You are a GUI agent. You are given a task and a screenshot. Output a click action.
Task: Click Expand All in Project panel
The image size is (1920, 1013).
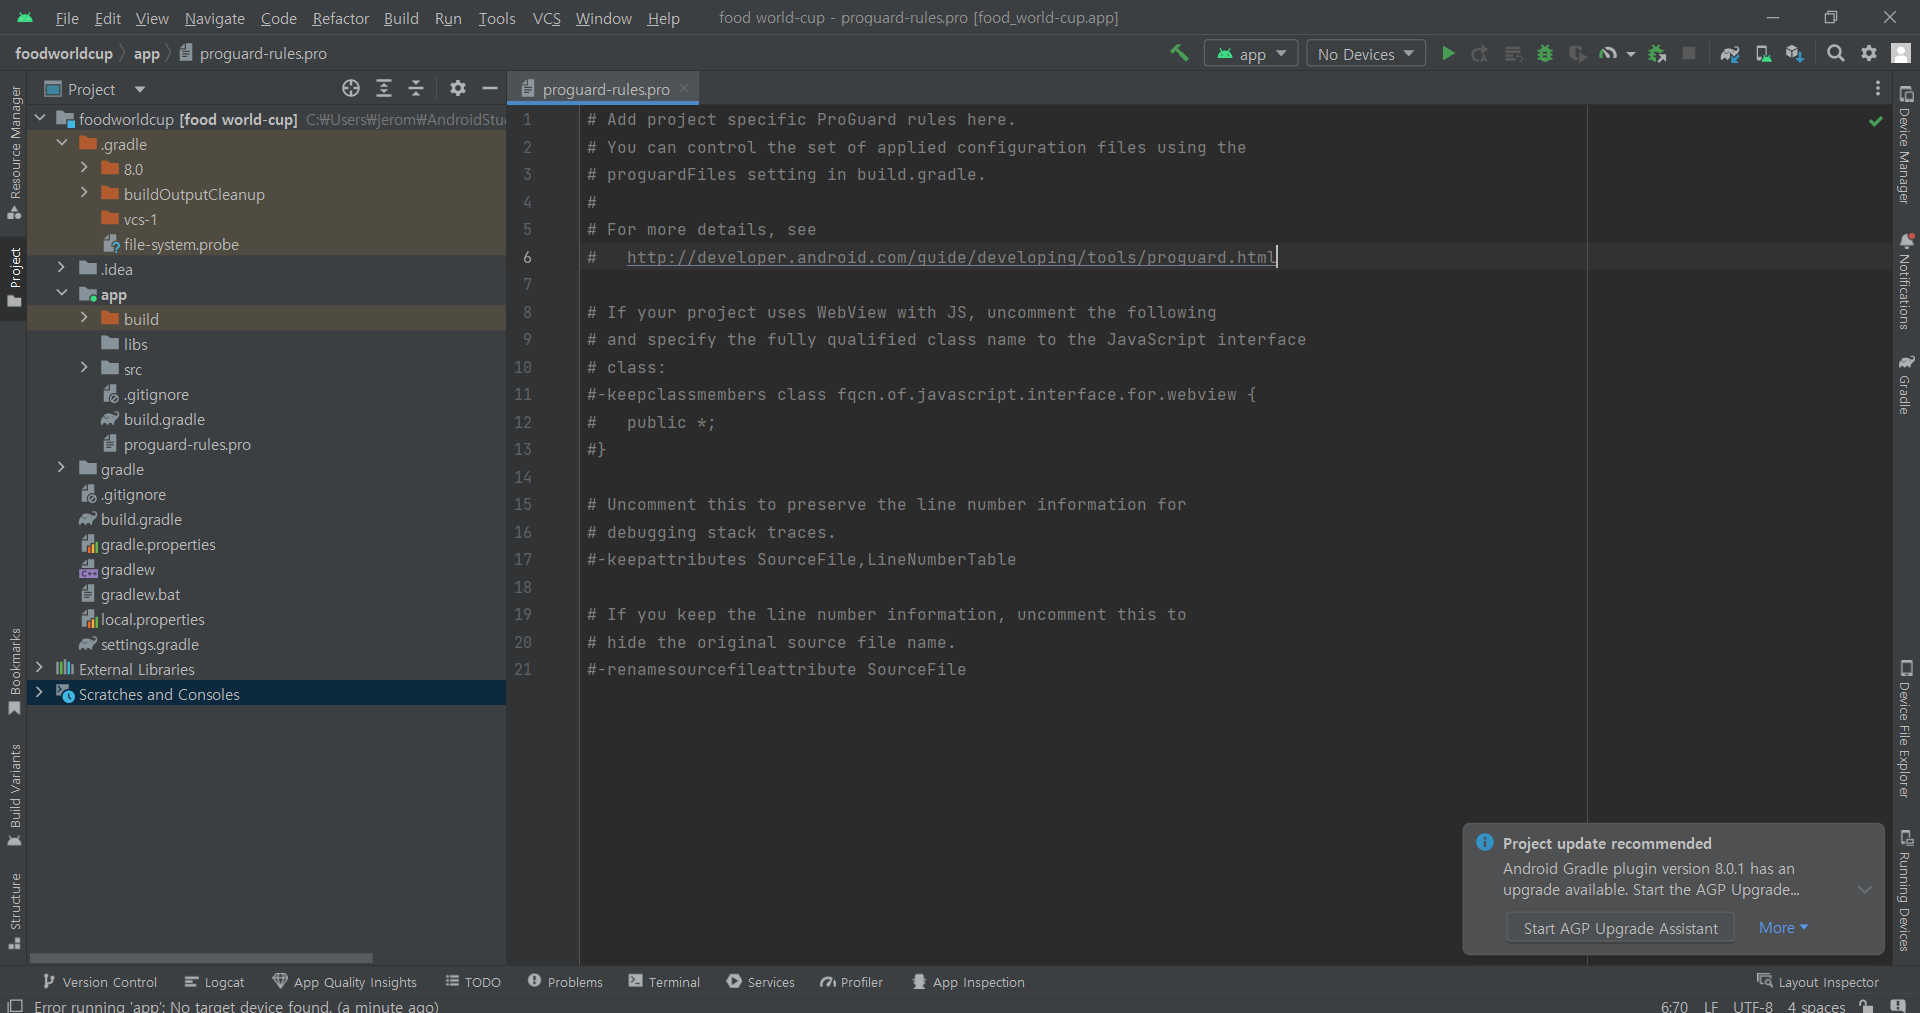(x=384, y=89)
